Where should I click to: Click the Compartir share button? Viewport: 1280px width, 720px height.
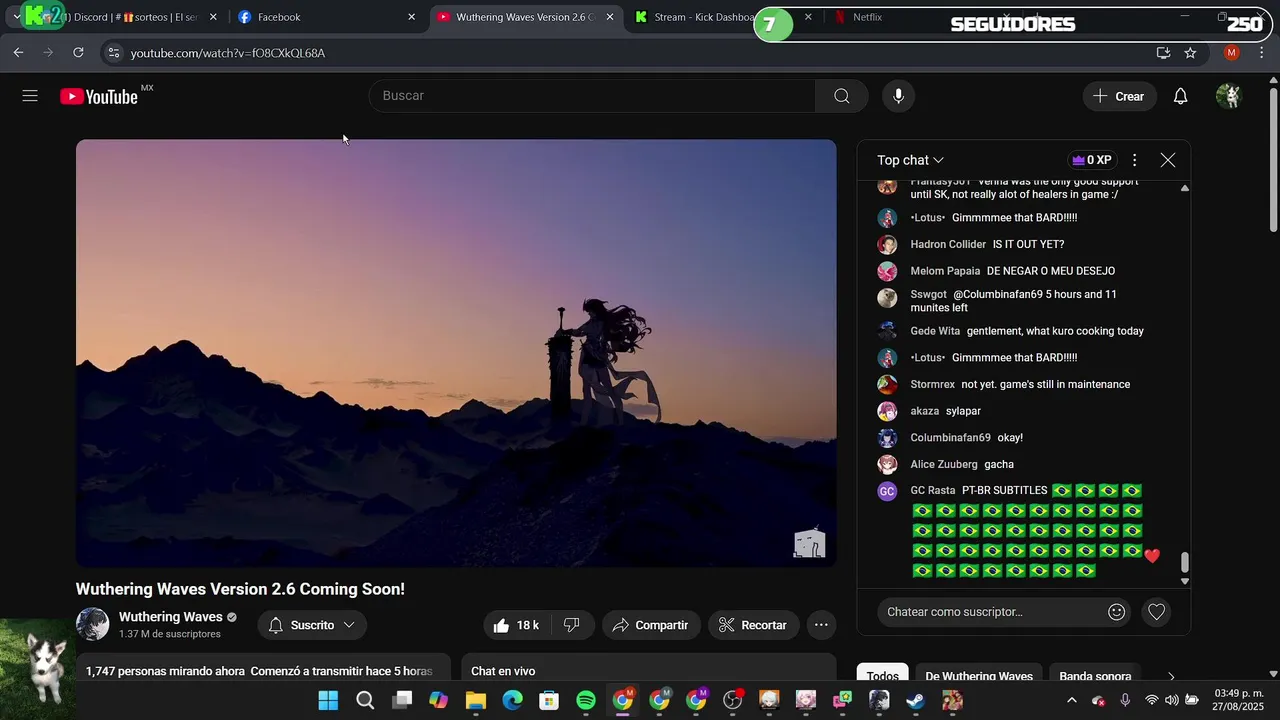click(650, 625)
